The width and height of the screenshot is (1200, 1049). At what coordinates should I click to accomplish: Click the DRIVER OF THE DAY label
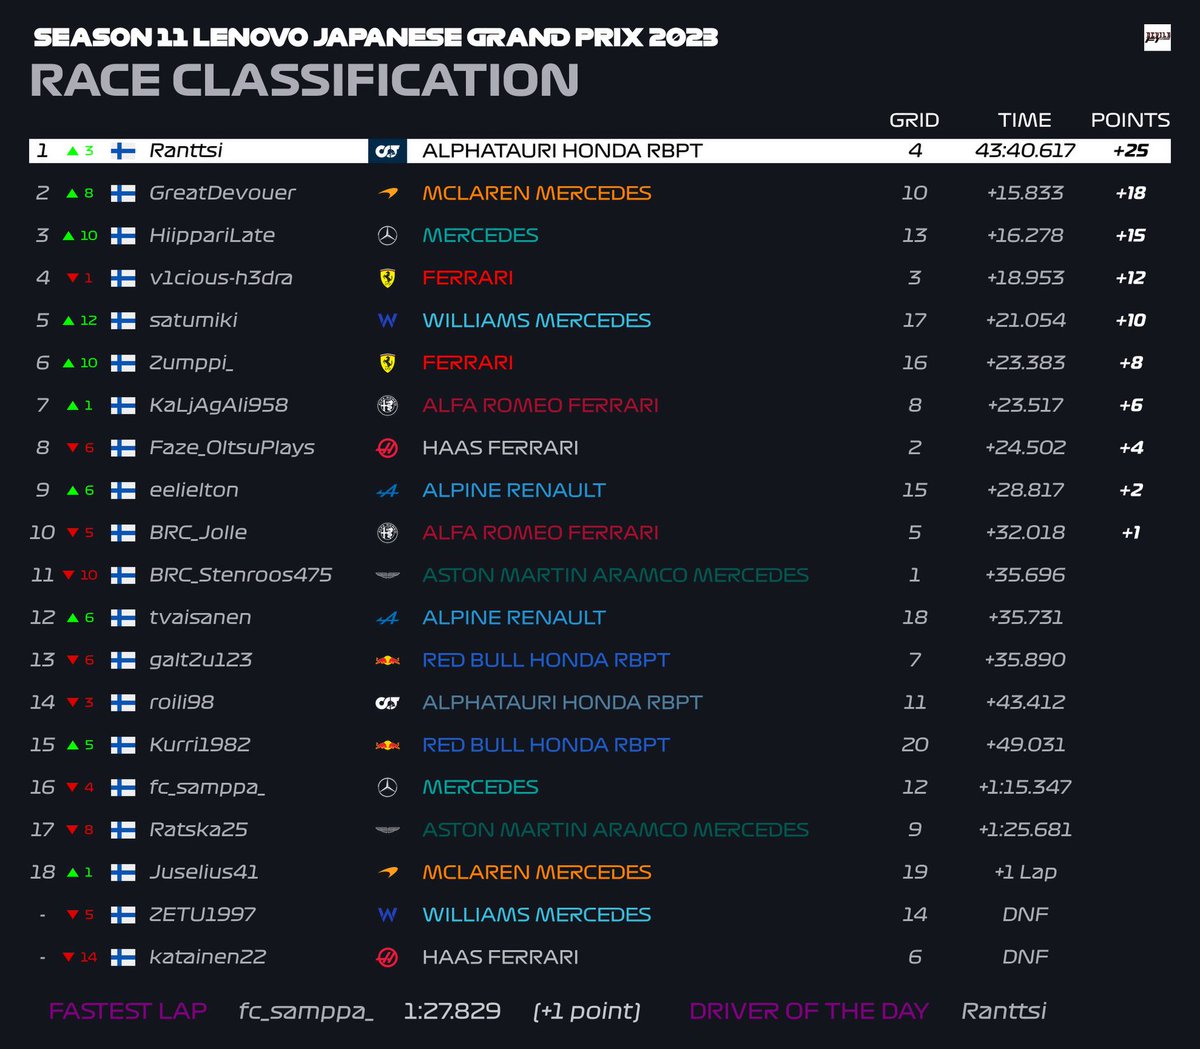(x=809, y=1011)
